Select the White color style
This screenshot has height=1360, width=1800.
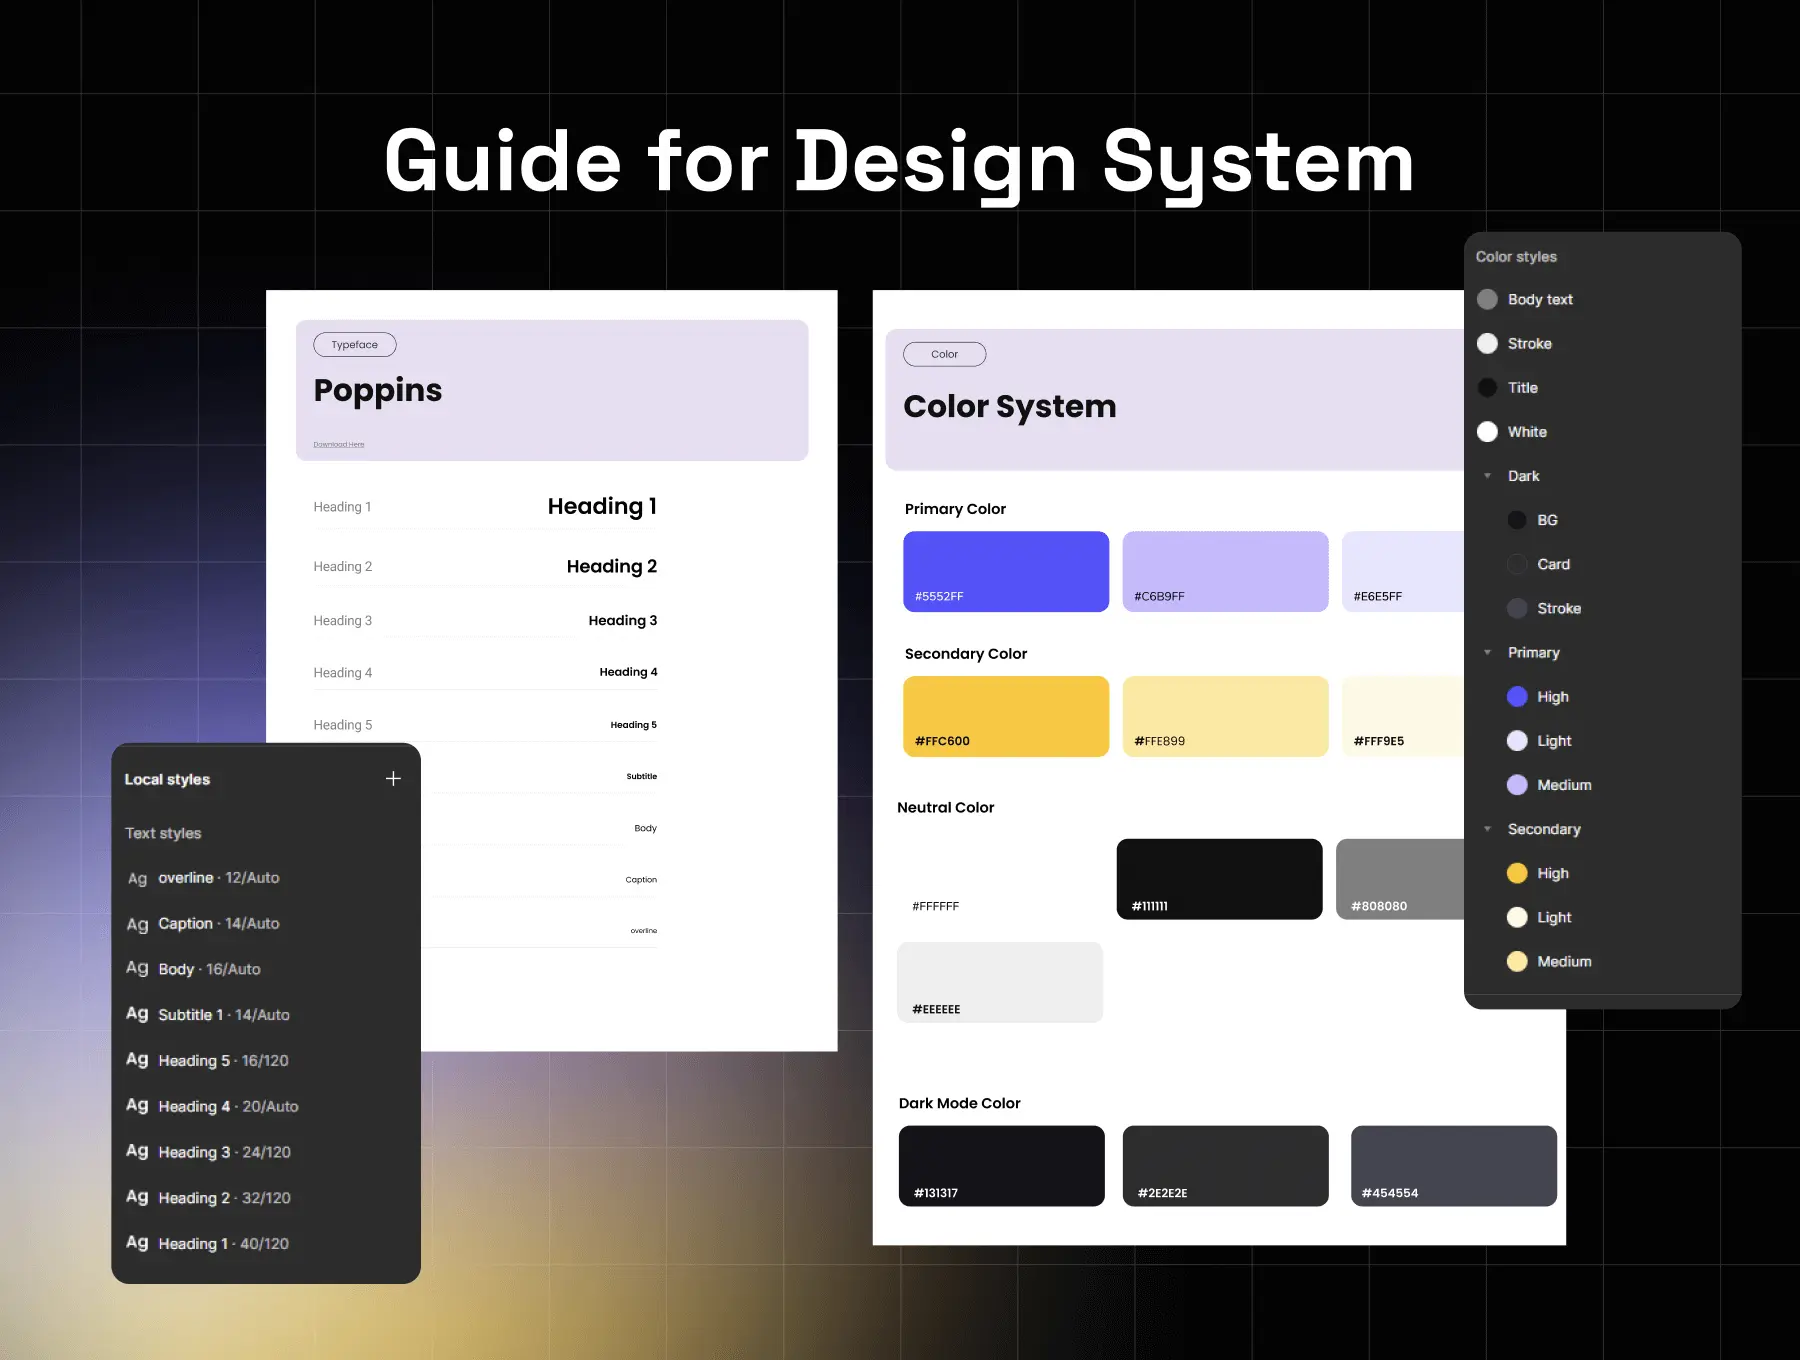(x=1526, y=432)
